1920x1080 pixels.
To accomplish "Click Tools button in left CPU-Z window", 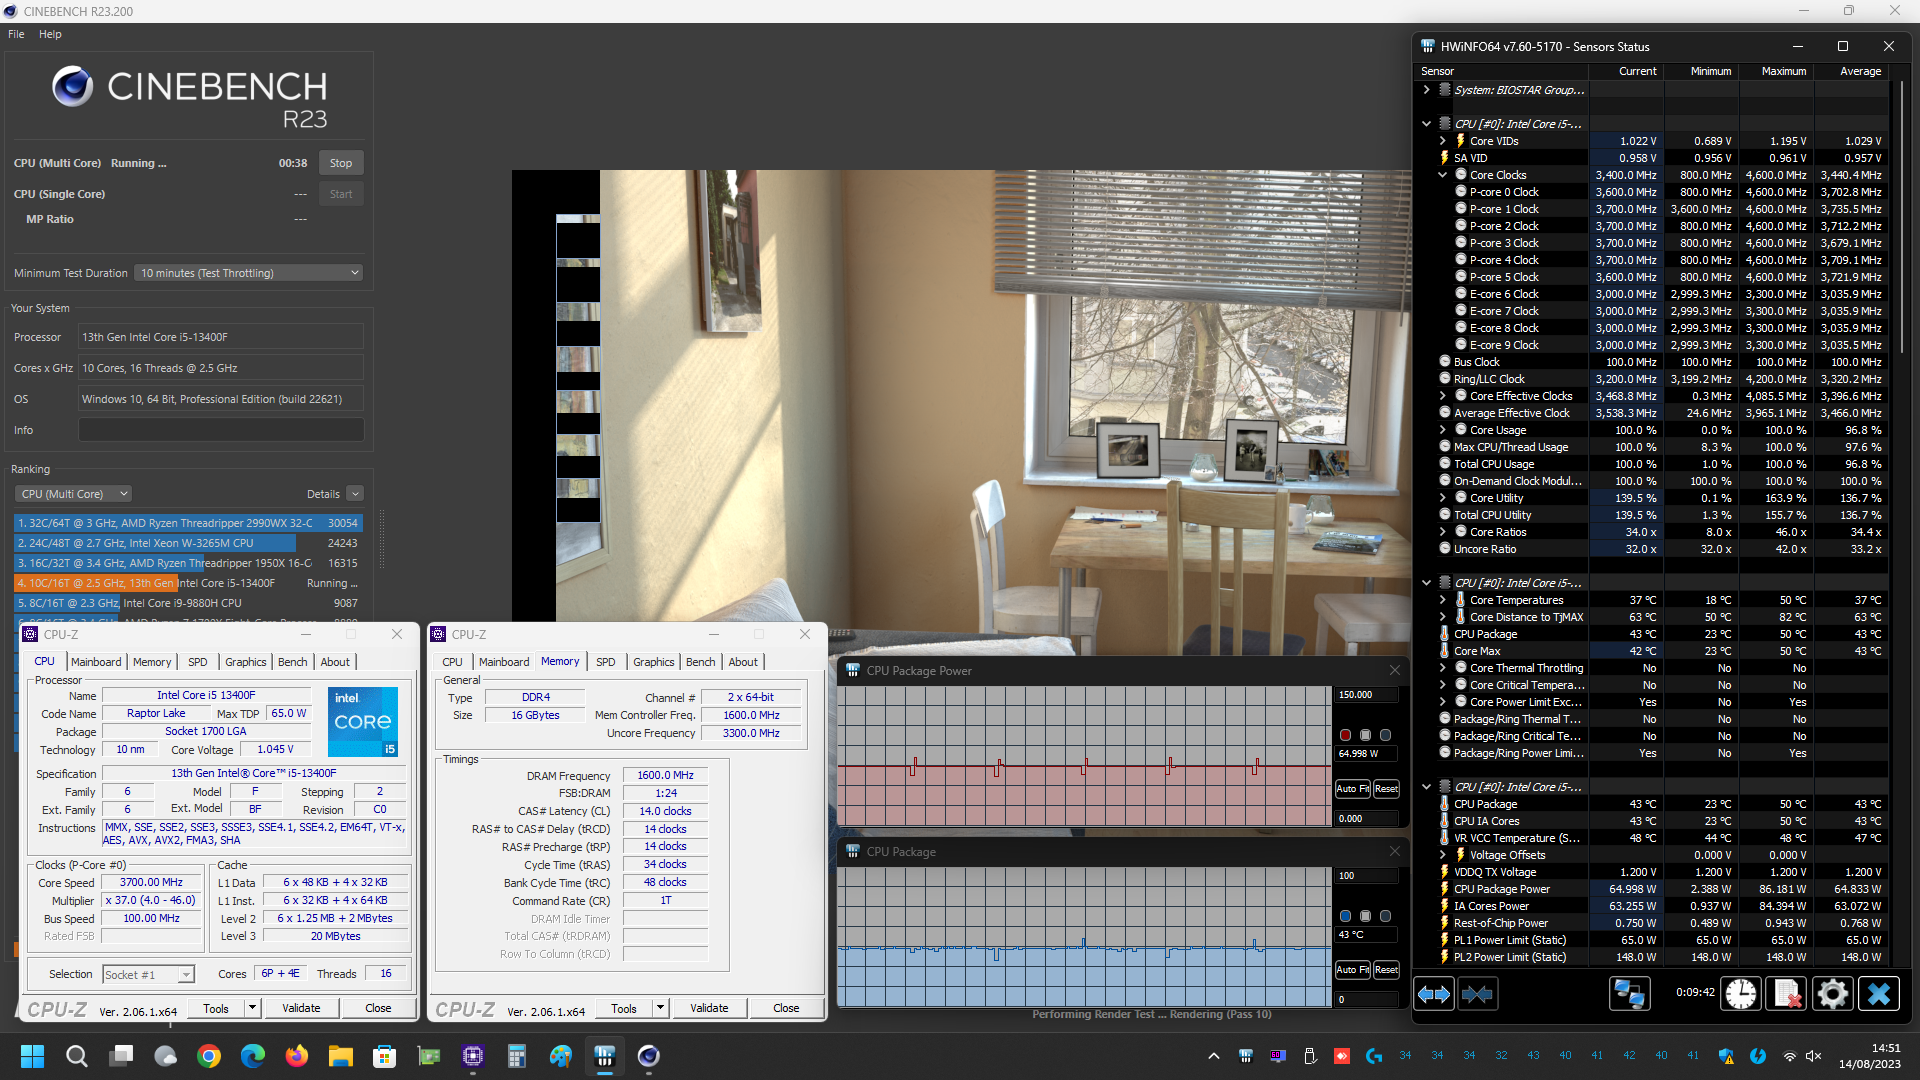I will tap(216, 1008).
